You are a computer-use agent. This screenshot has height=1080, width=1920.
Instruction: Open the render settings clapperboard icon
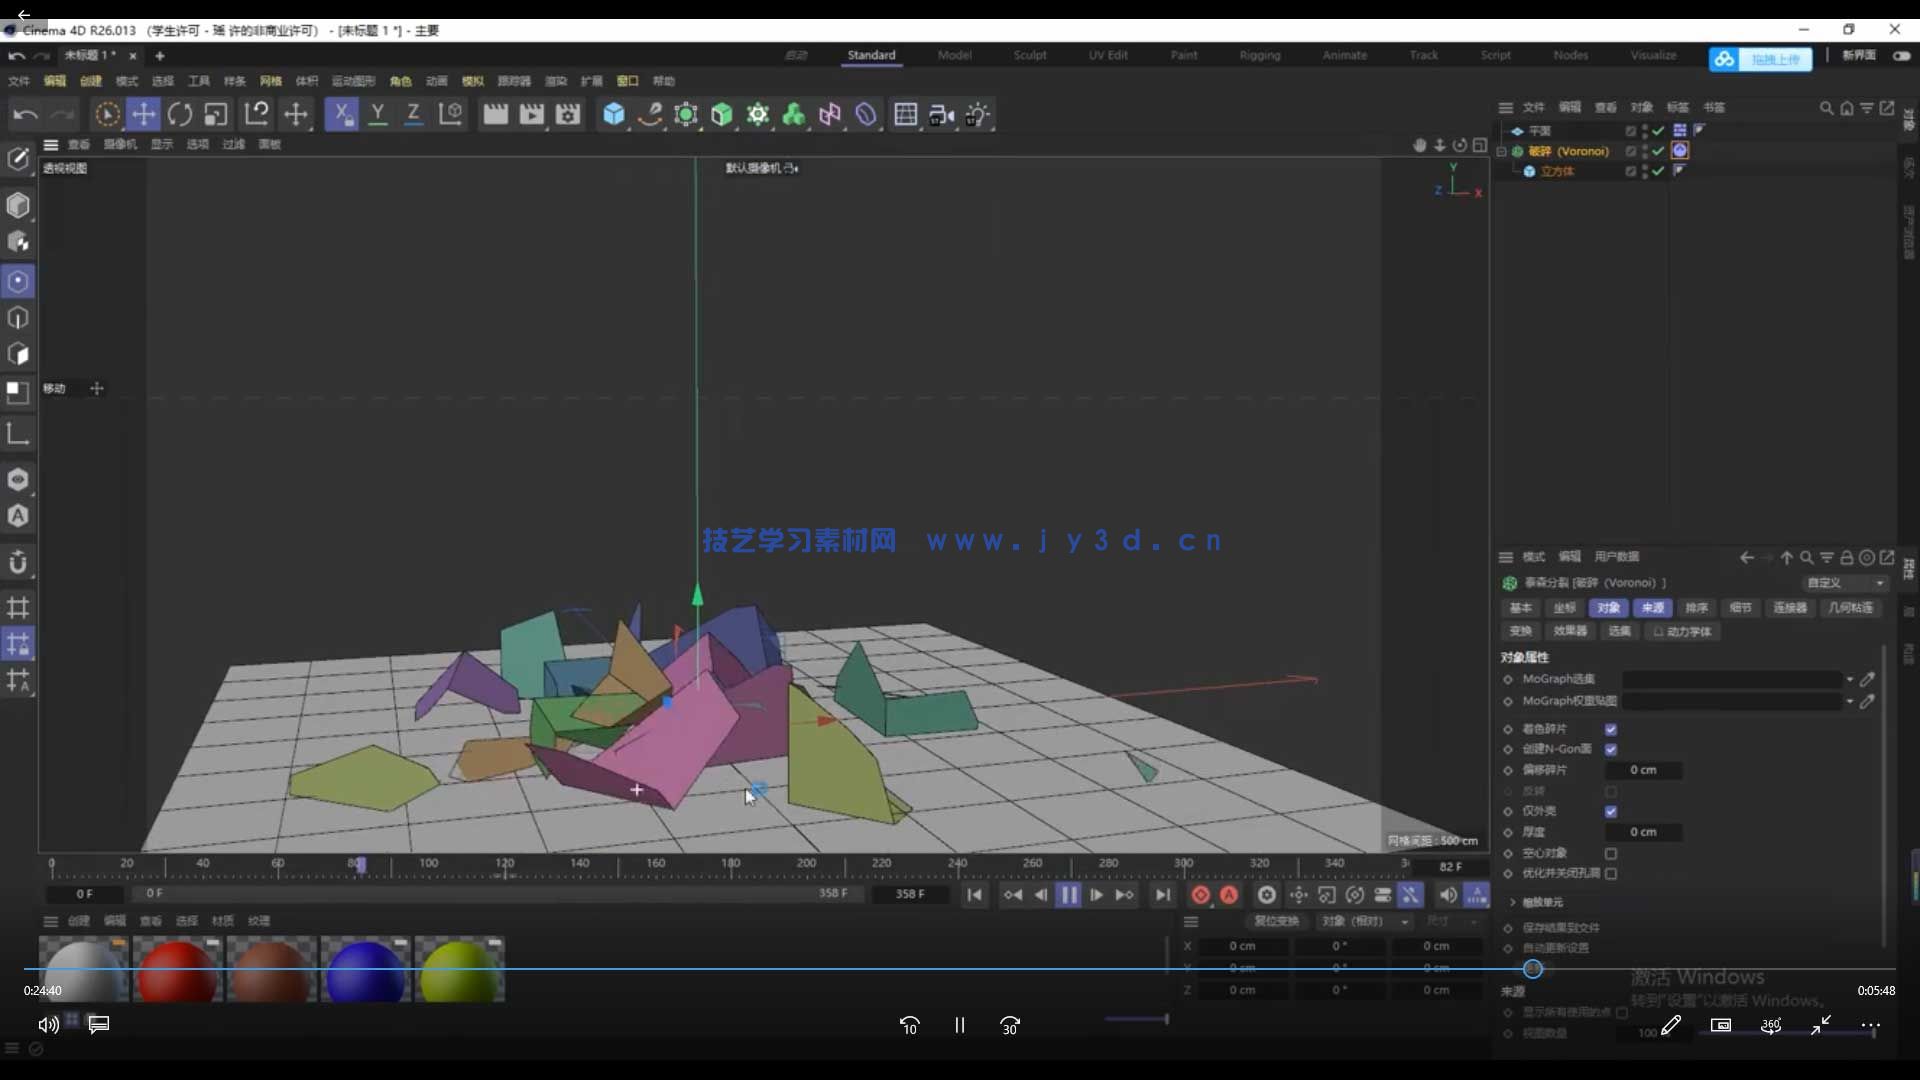(x=567, y=114)
